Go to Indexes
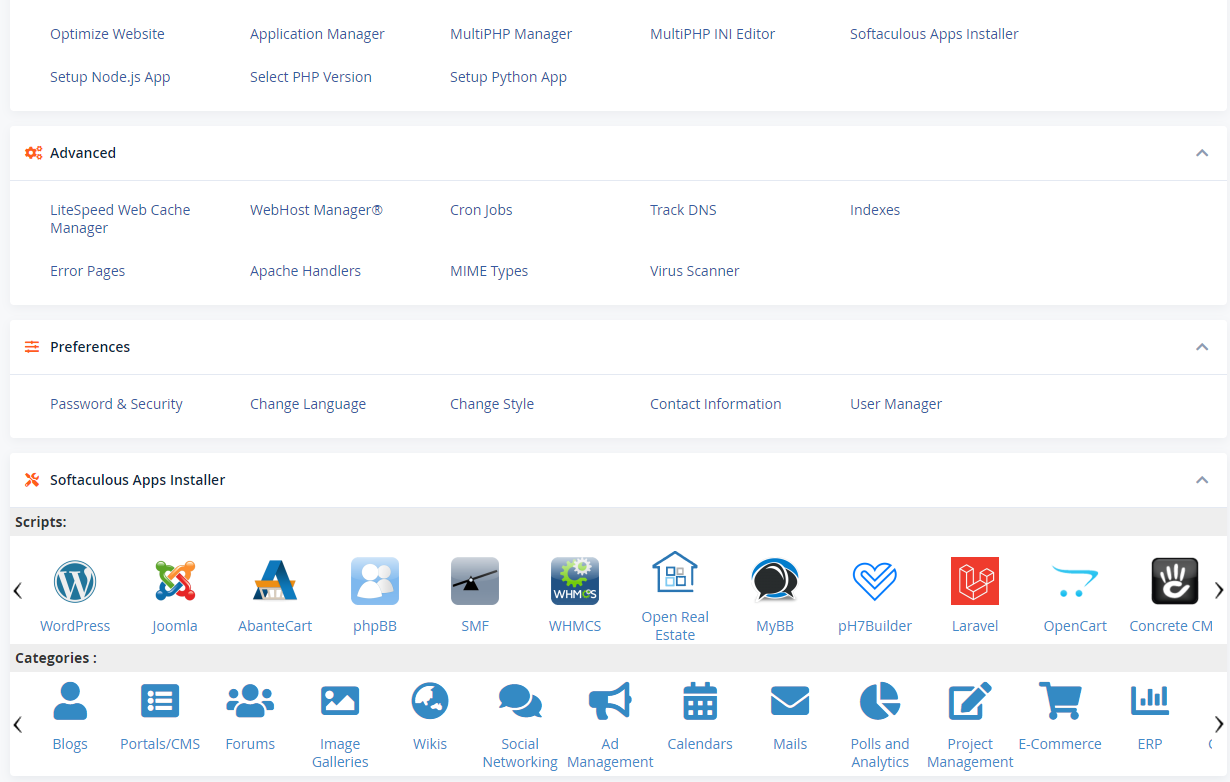1230x782 pixels. pos(875,210)
